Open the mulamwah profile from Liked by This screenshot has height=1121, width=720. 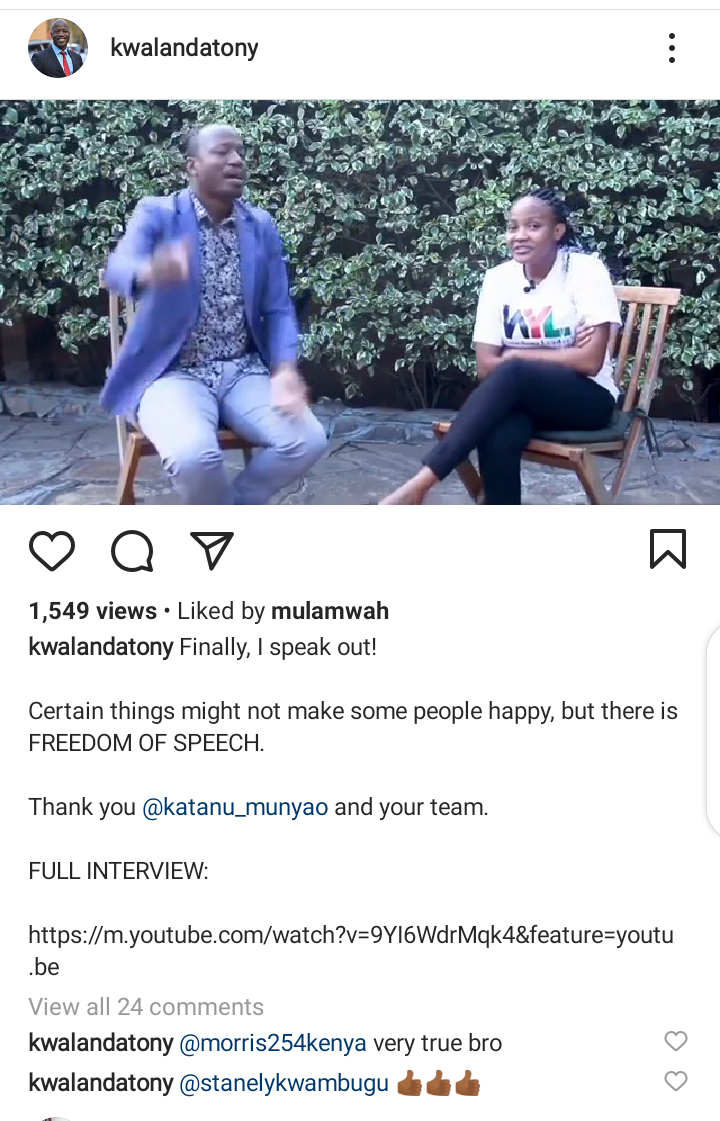[x=330, y=611]
